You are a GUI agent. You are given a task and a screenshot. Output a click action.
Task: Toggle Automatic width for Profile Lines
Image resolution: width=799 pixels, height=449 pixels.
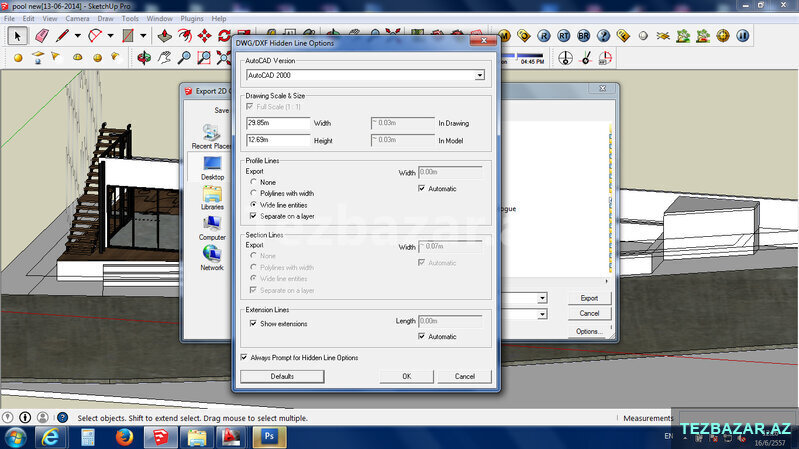(421, 189)
